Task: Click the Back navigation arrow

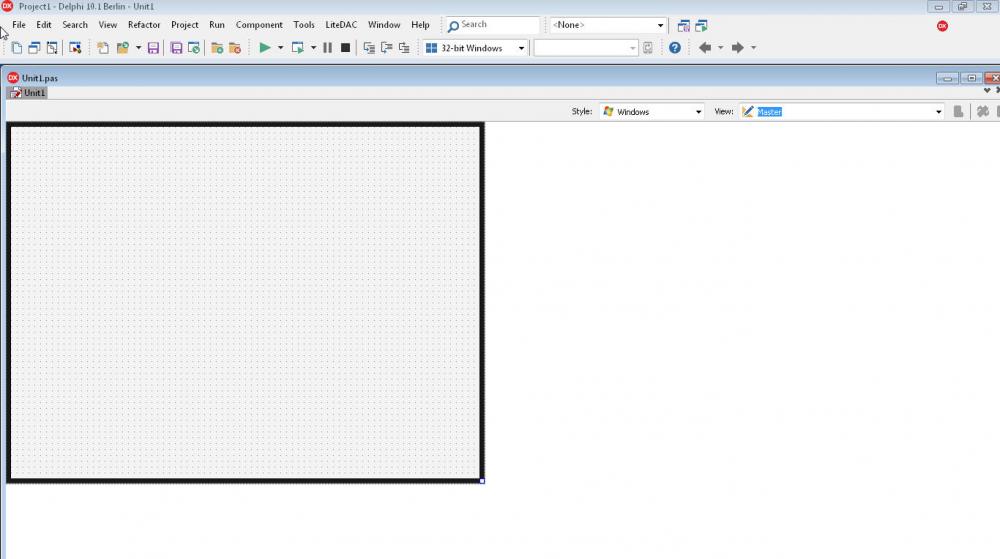Action: pos(705,48)
